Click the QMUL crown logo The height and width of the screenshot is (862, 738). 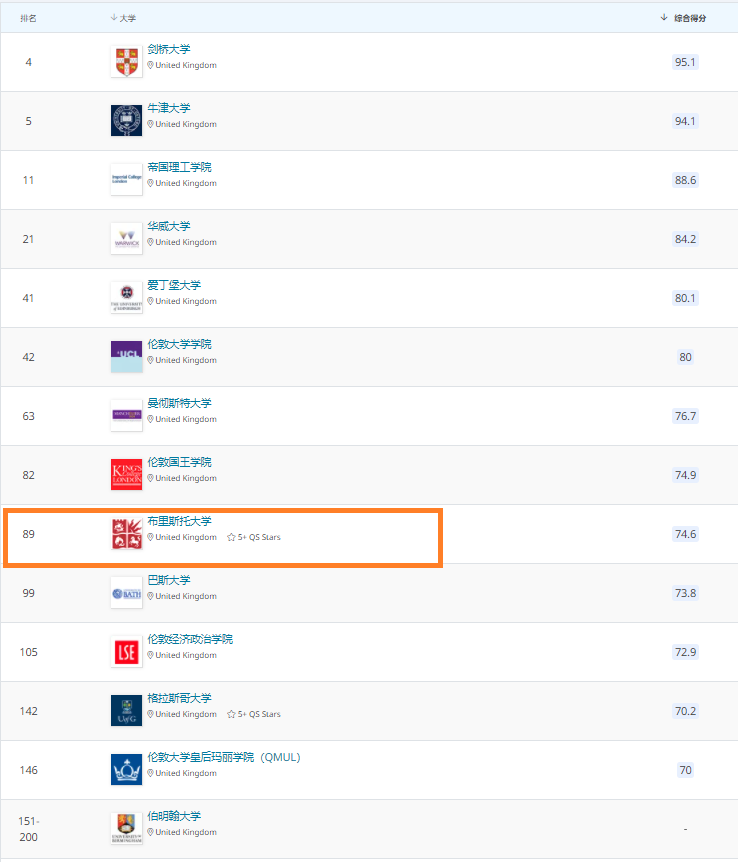[126, 770]
